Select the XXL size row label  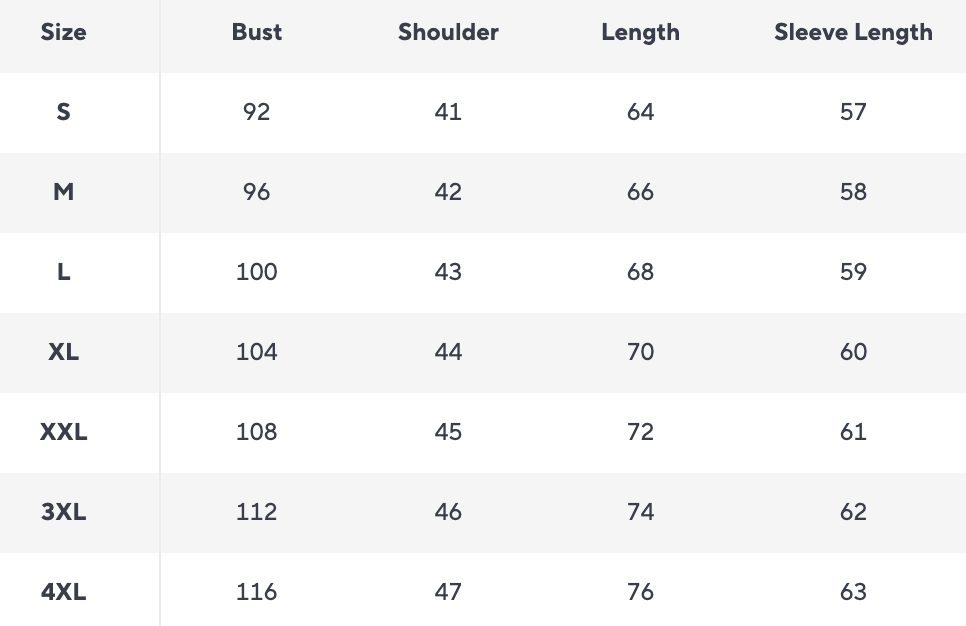point(63,432)
